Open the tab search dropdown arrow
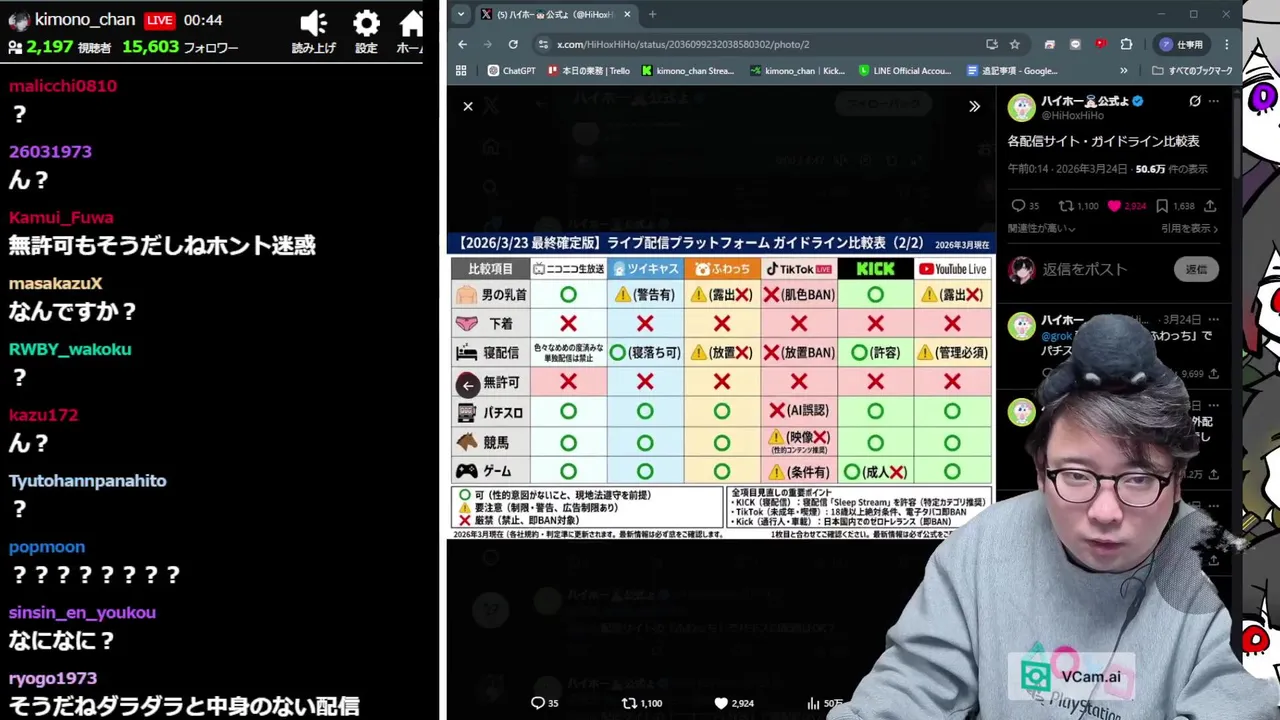 [461, 14]
